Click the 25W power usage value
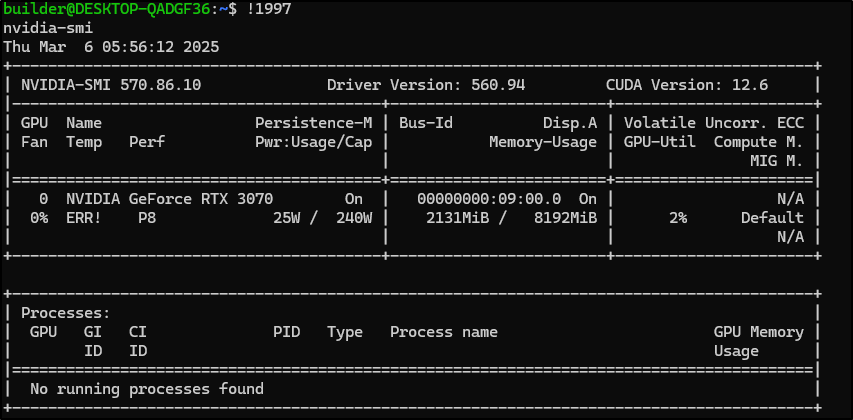 point(287,218)
